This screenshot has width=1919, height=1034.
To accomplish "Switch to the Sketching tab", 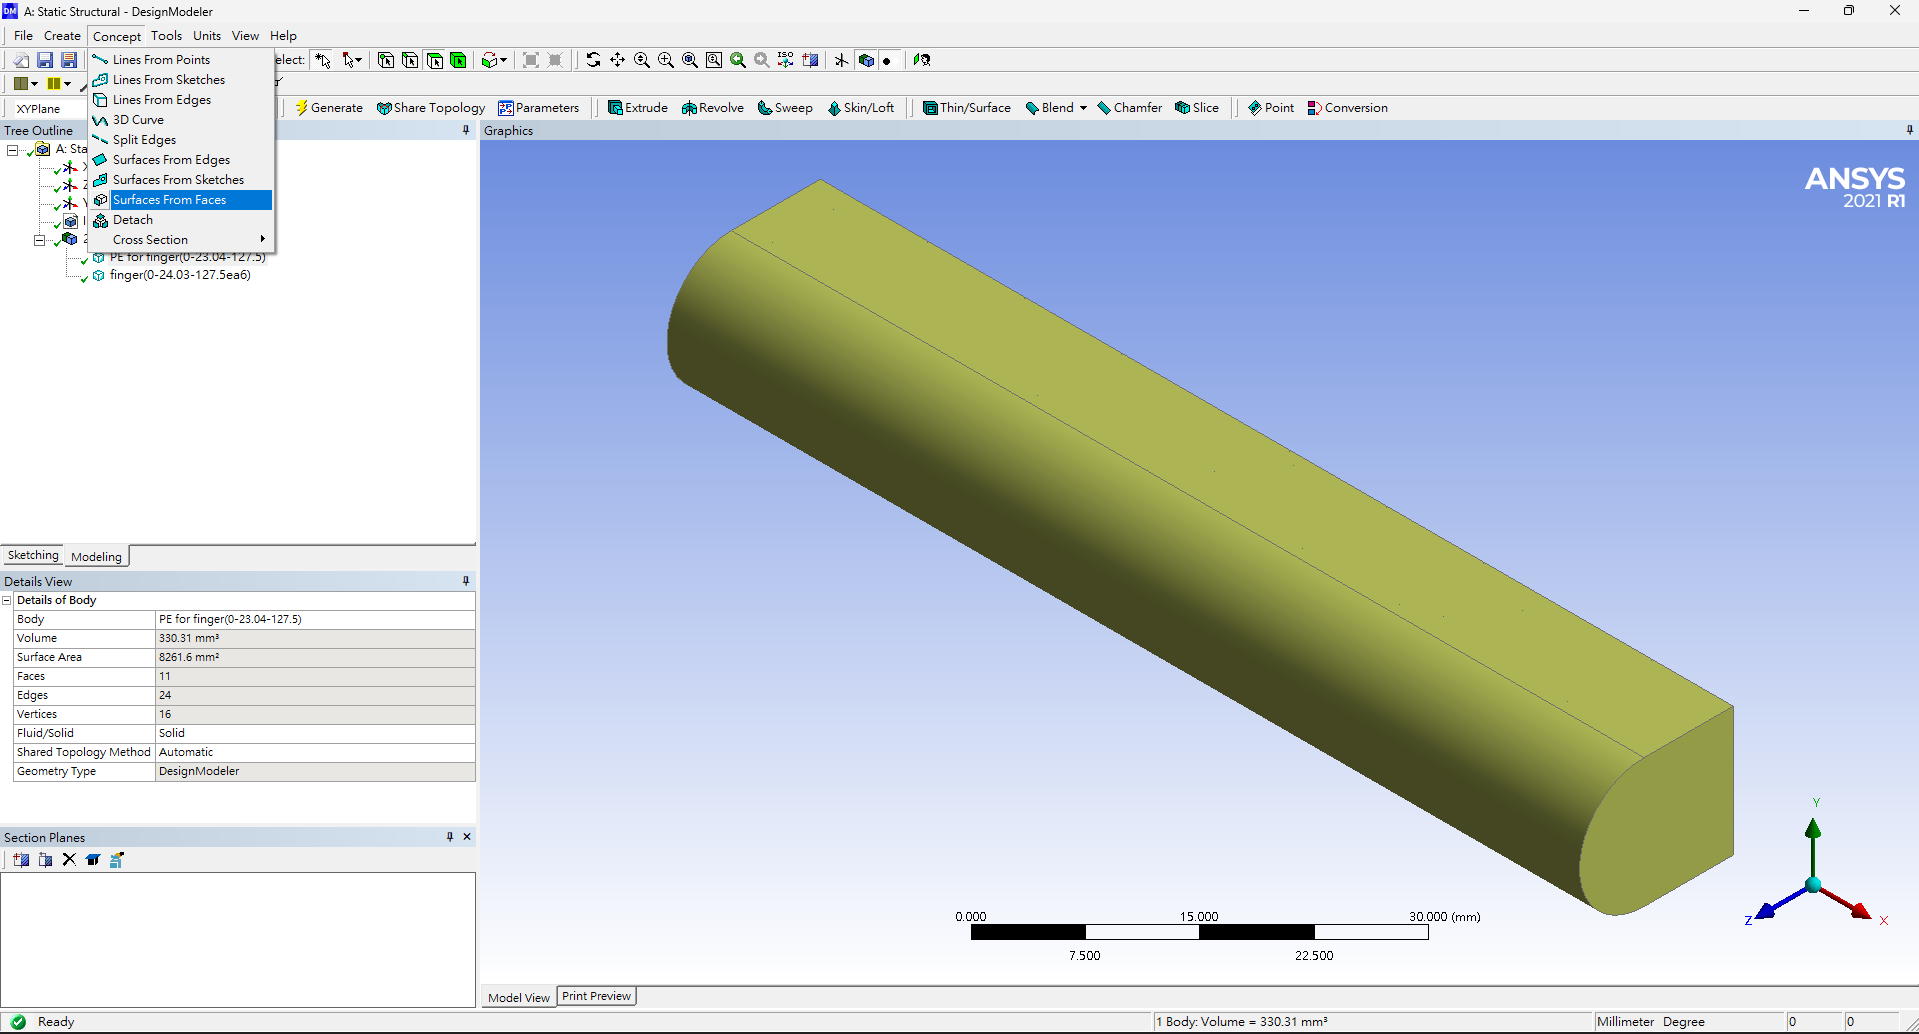I will (33, 556).
